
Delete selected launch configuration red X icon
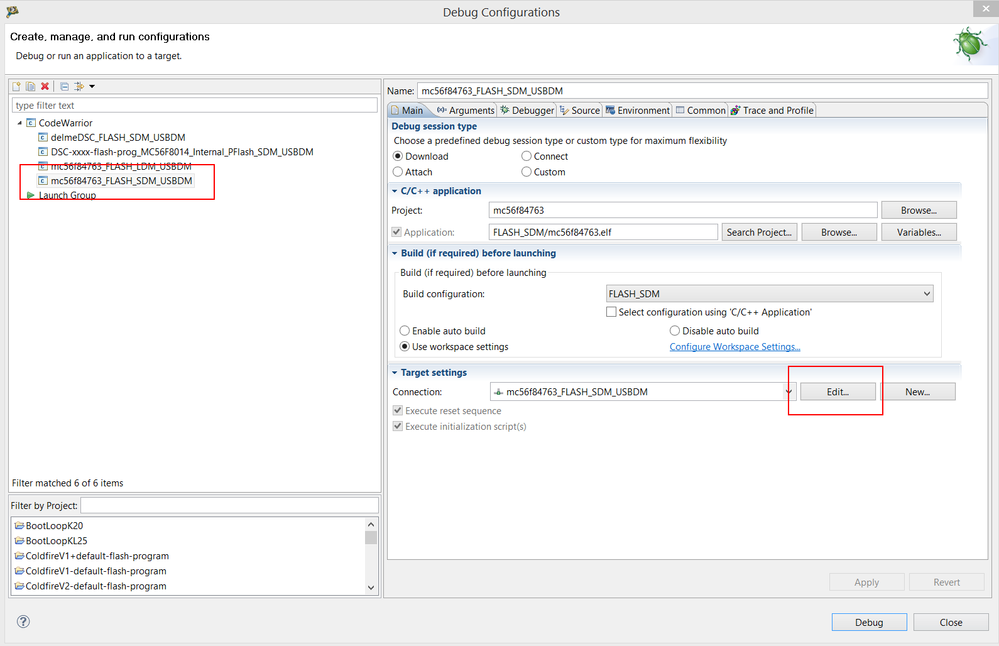(x=45, y=86)
